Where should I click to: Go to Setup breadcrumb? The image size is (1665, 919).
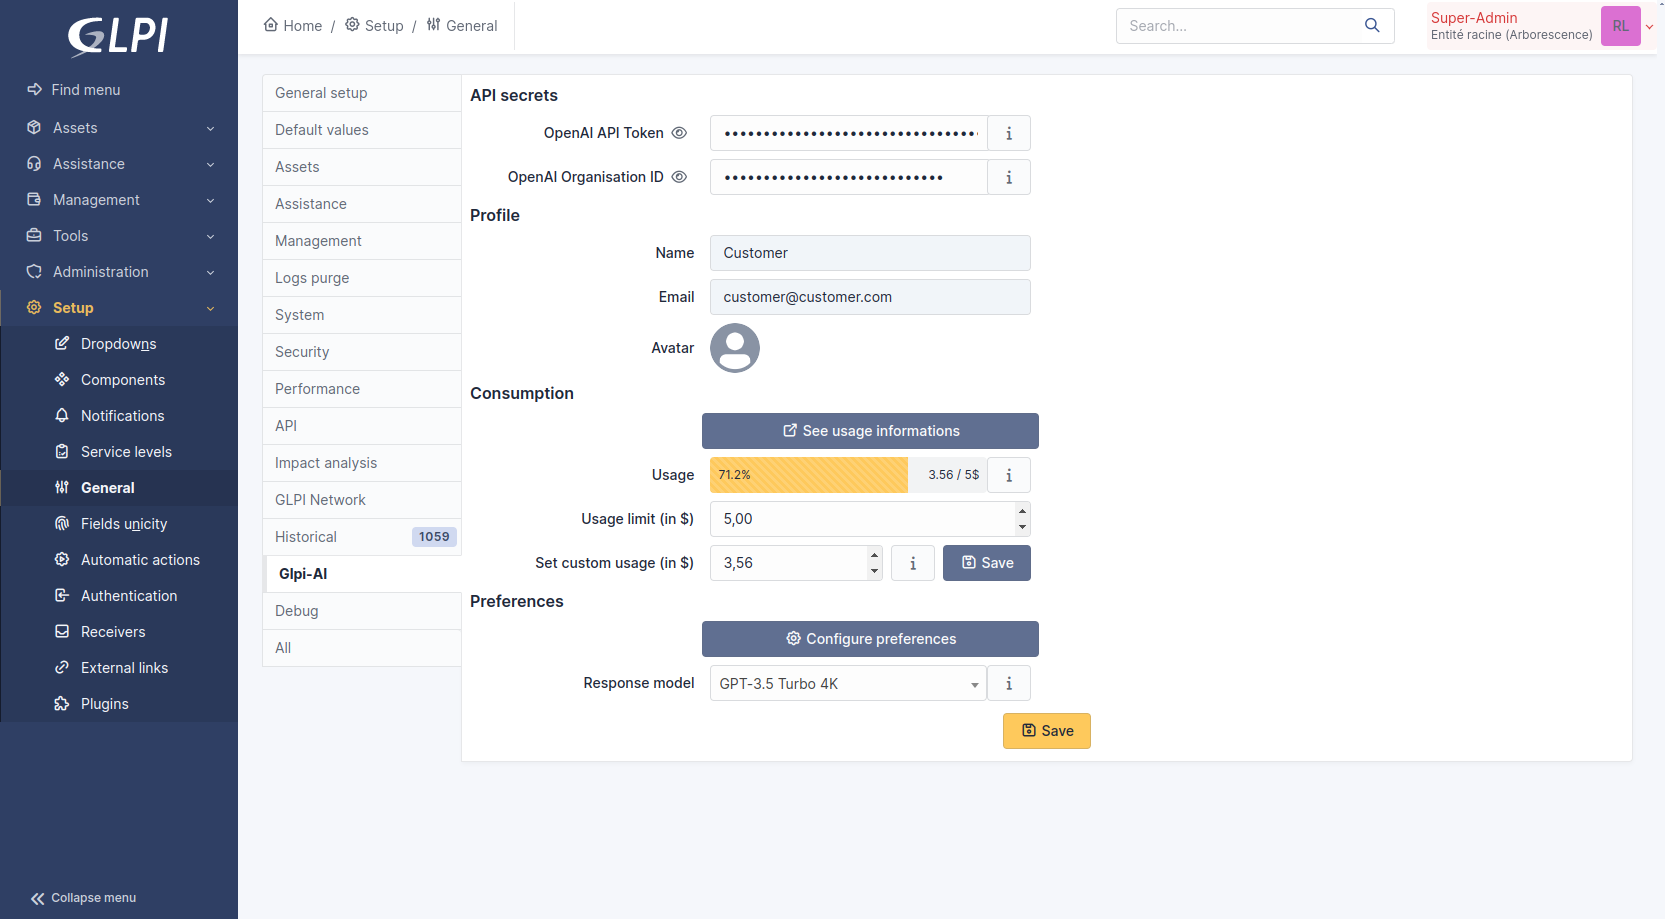coord(374,26)
